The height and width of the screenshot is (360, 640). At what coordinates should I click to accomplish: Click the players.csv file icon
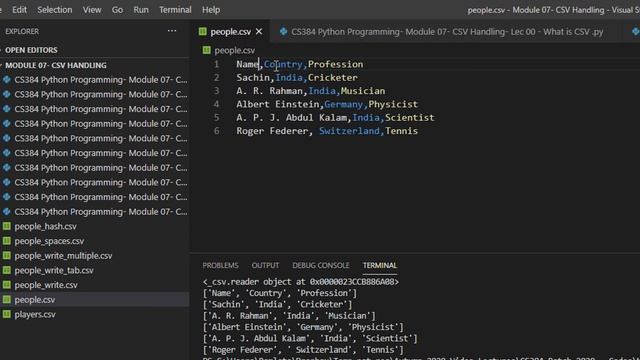(7, 314)
